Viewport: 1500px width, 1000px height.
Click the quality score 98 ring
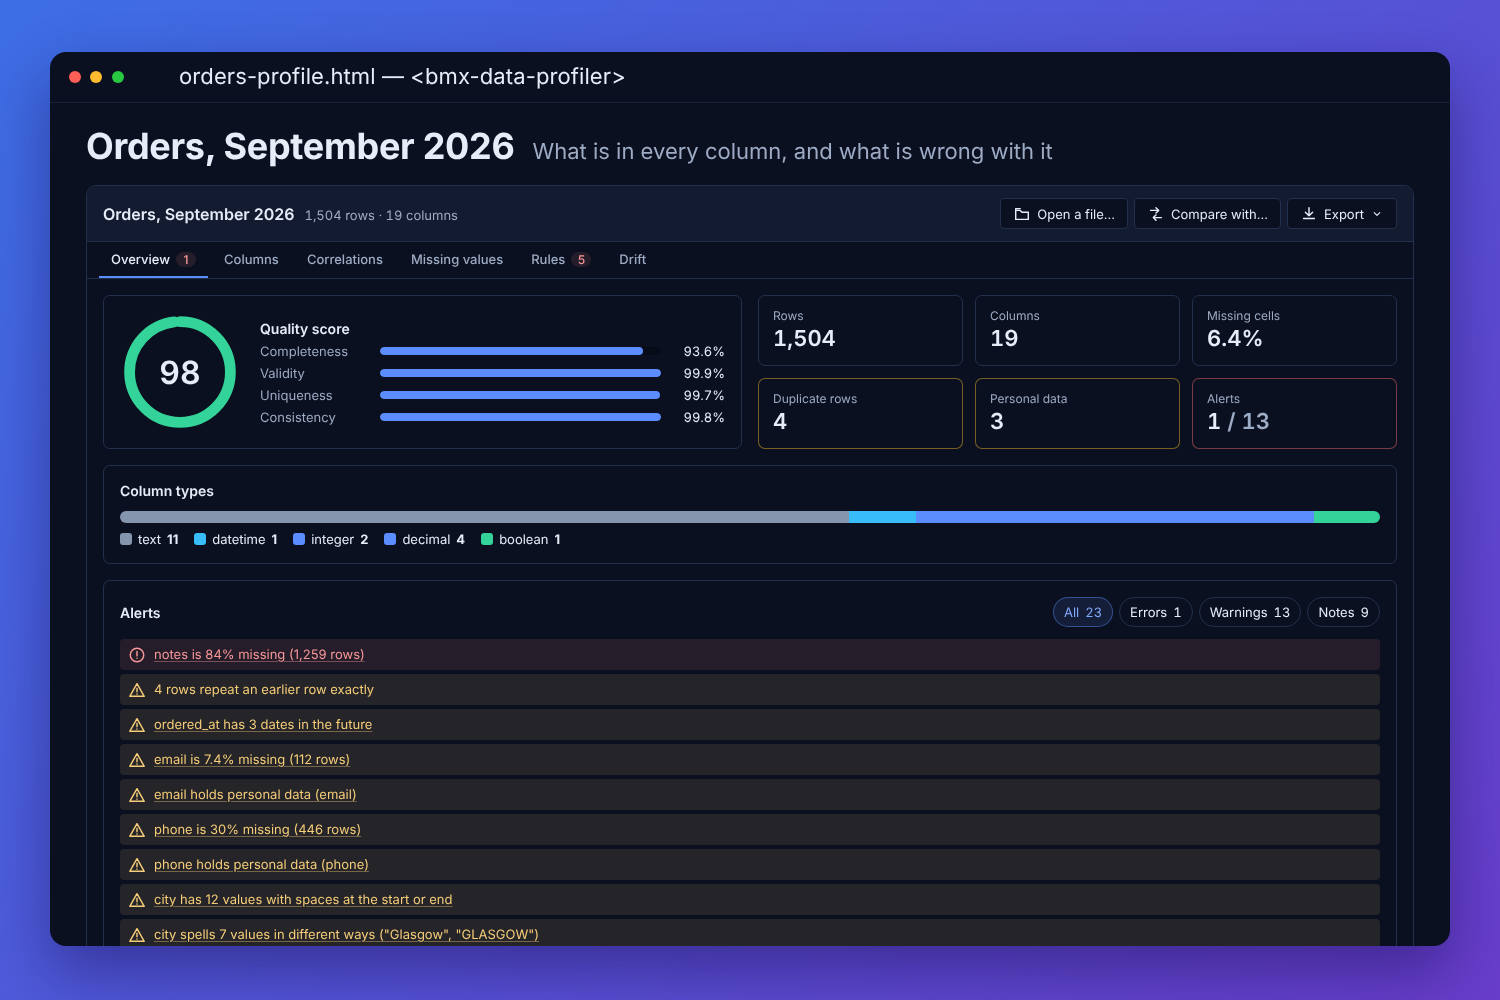(x=180, y=372)
